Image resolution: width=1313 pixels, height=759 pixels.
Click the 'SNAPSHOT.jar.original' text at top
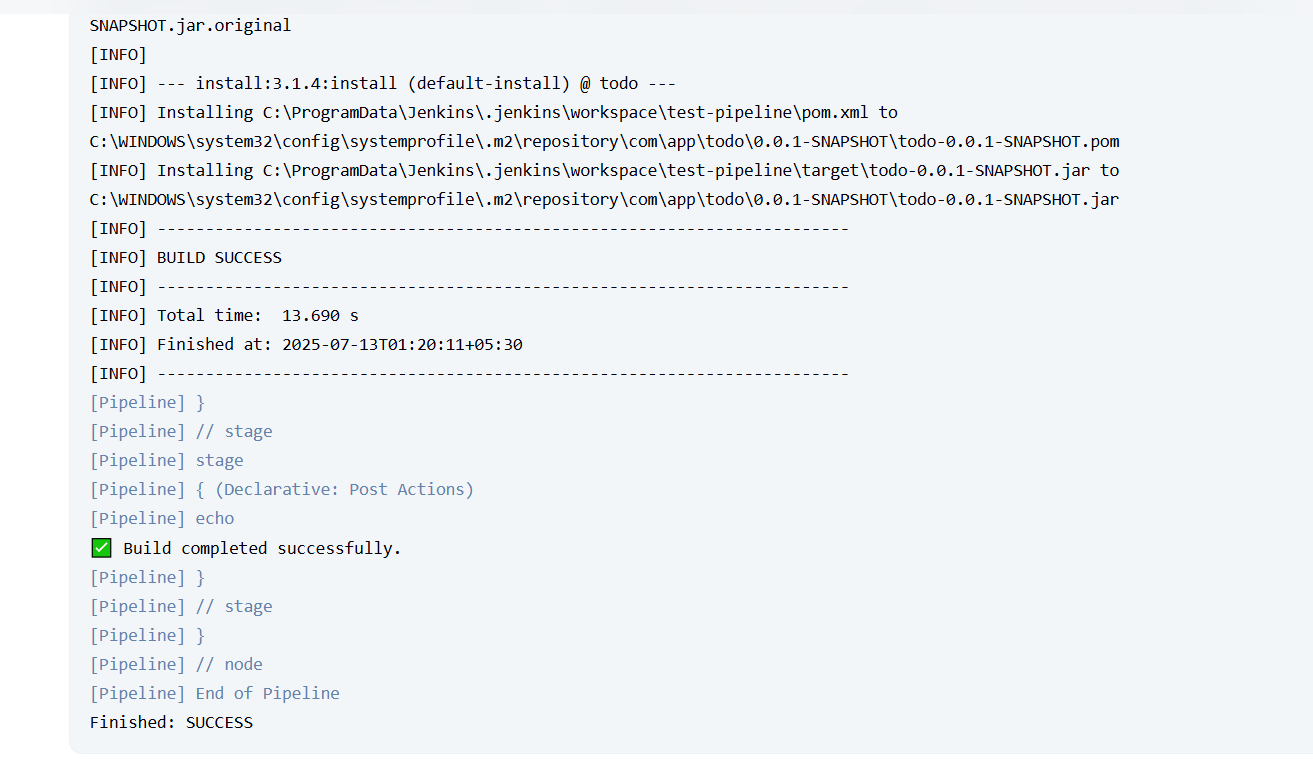click(x=190, y=25)
